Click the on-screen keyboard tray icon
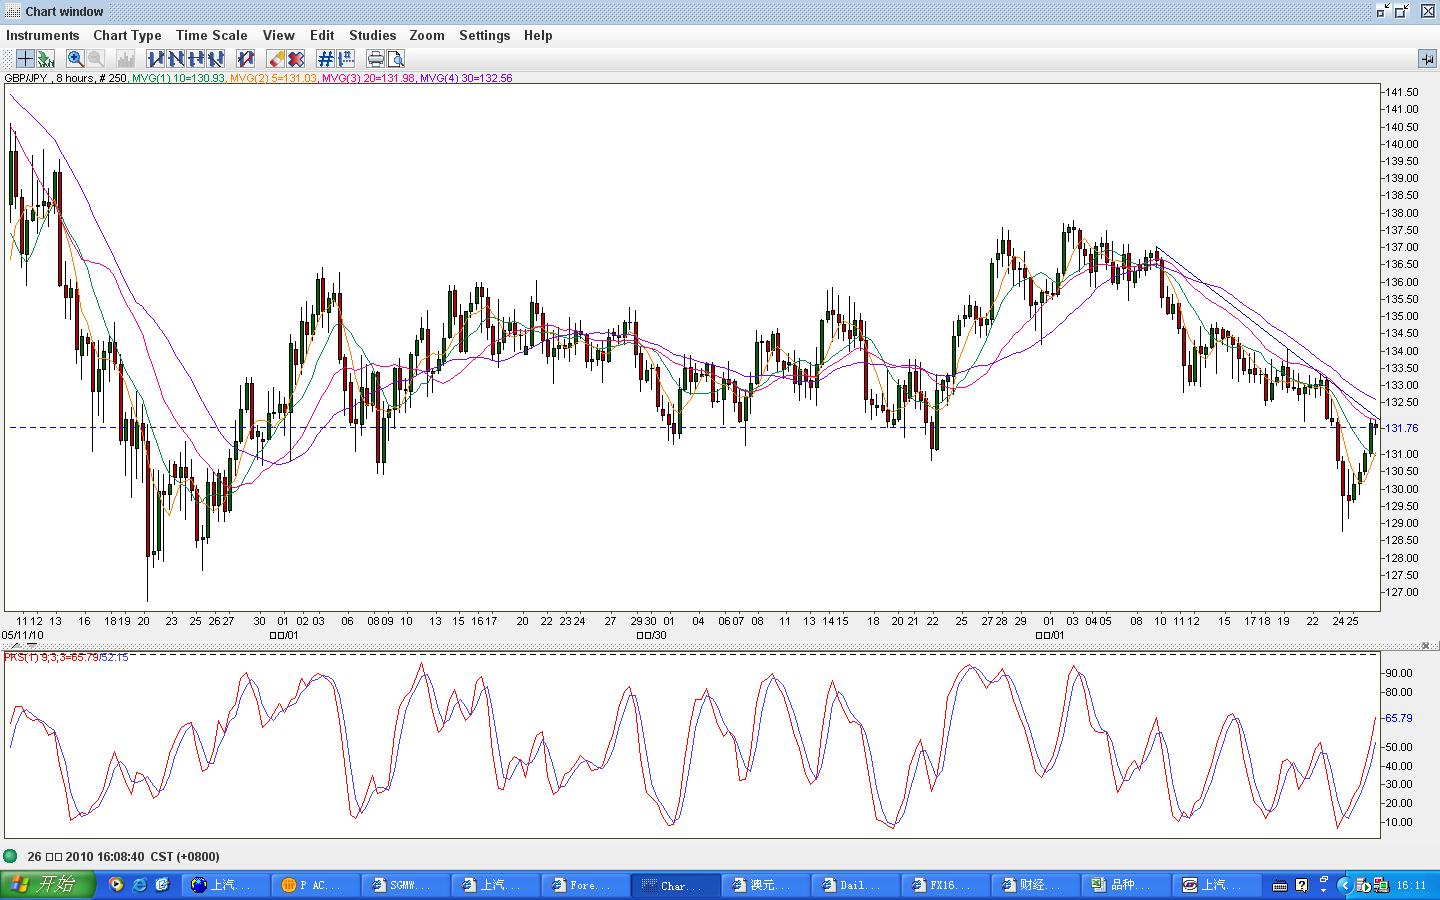 tap(1279, 885)
